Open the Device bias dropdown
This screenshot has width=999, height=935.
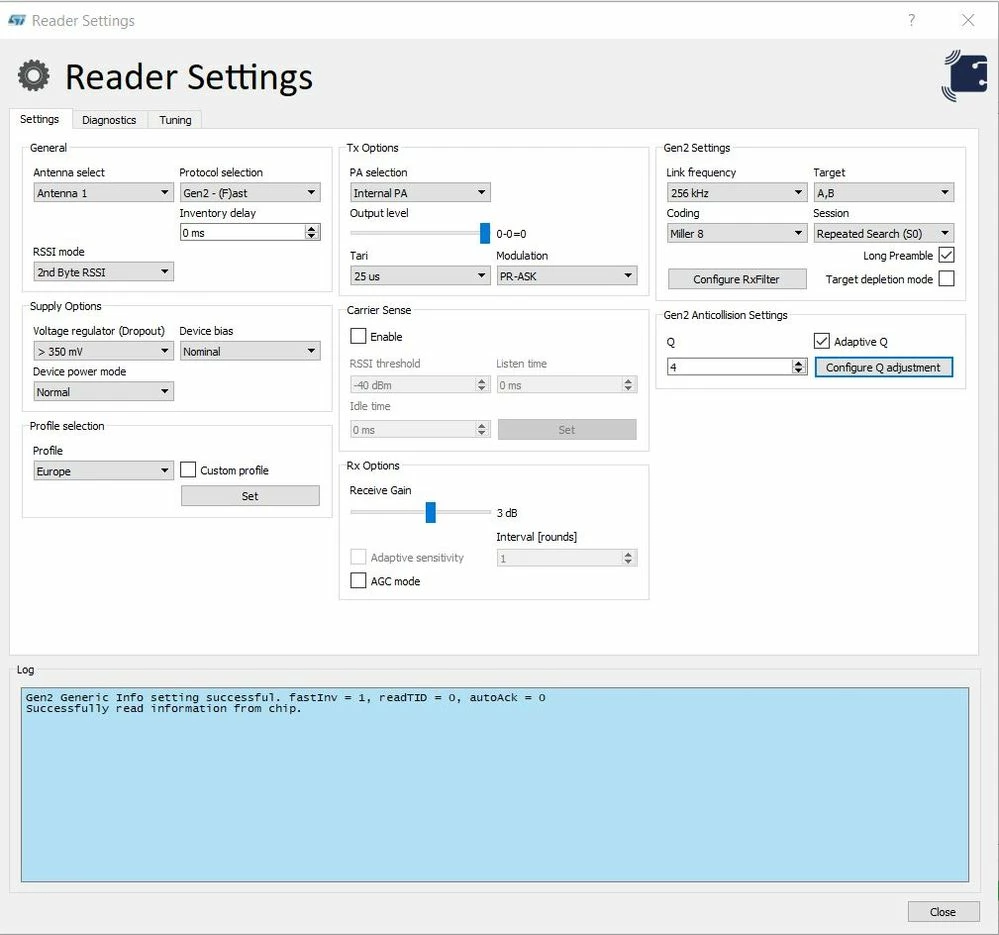250,351
